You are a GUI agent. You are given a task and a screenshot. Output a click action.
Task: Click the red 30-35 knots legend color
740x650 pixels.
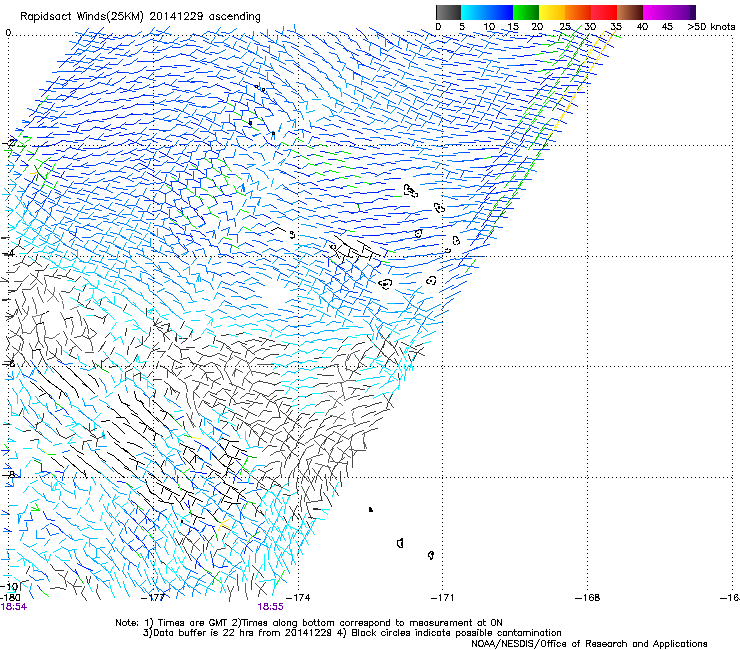(x=604, y=12)
